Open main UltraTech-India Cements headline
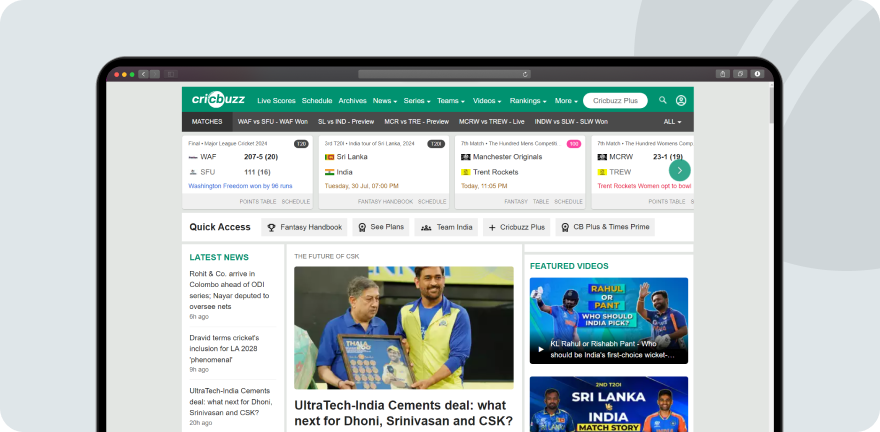The image size is (880, 432). point(404,413)
